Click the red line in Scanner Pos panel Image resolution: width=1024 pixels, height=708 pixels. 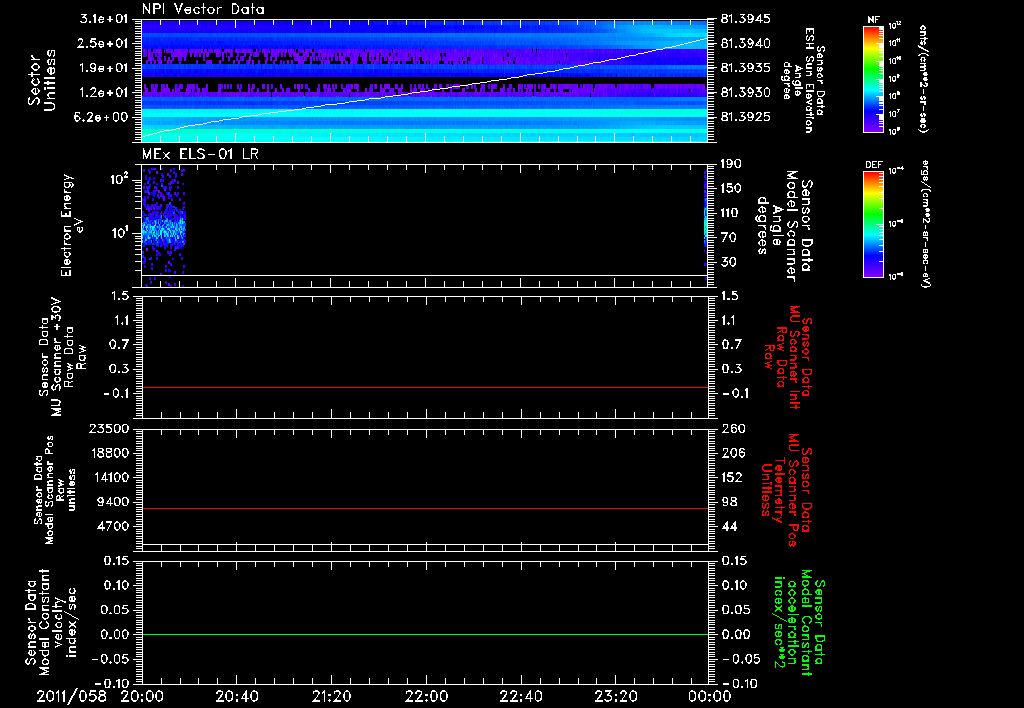tap(425, 508)
